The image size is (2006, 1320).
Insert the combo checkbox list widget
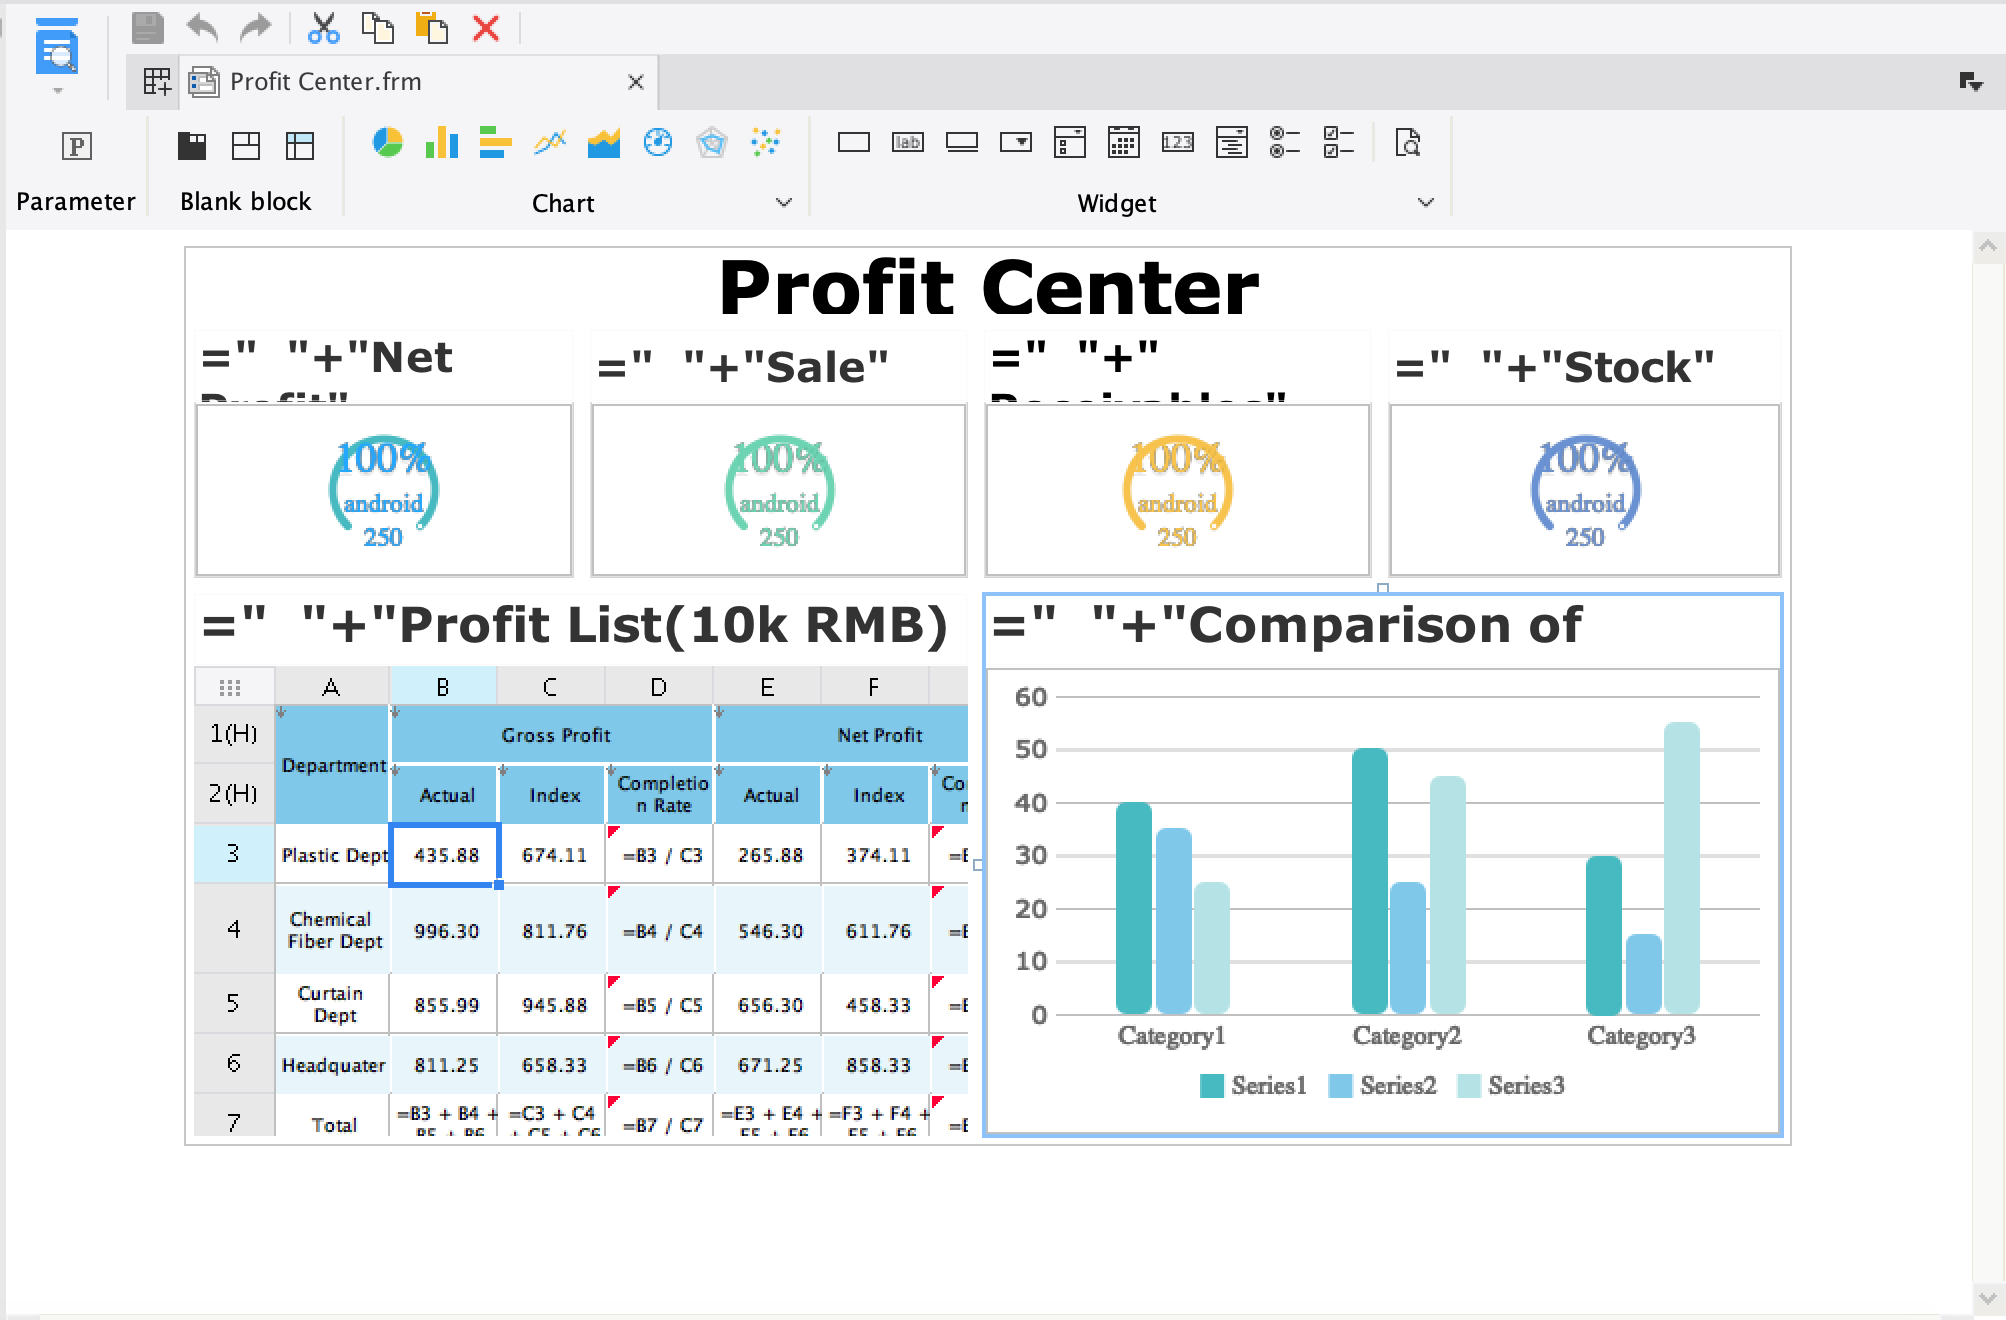pyautogui.click(x=1070, y=143)
